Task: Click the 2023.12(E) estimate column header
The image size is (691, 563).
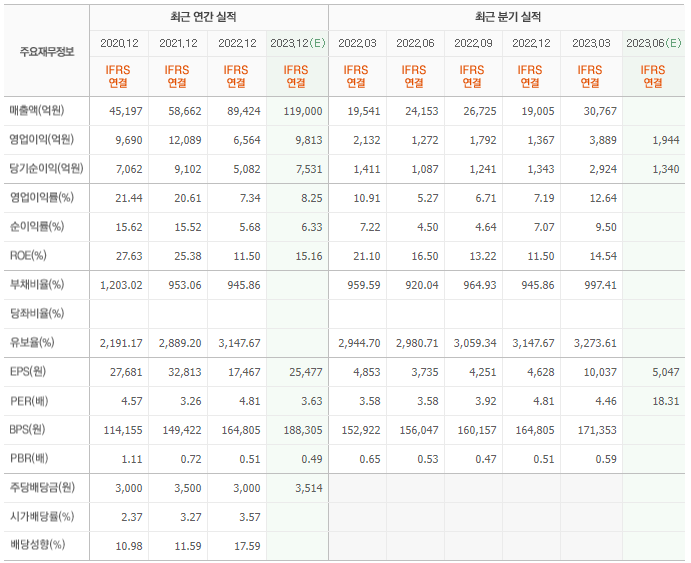Action: point(297,43)
